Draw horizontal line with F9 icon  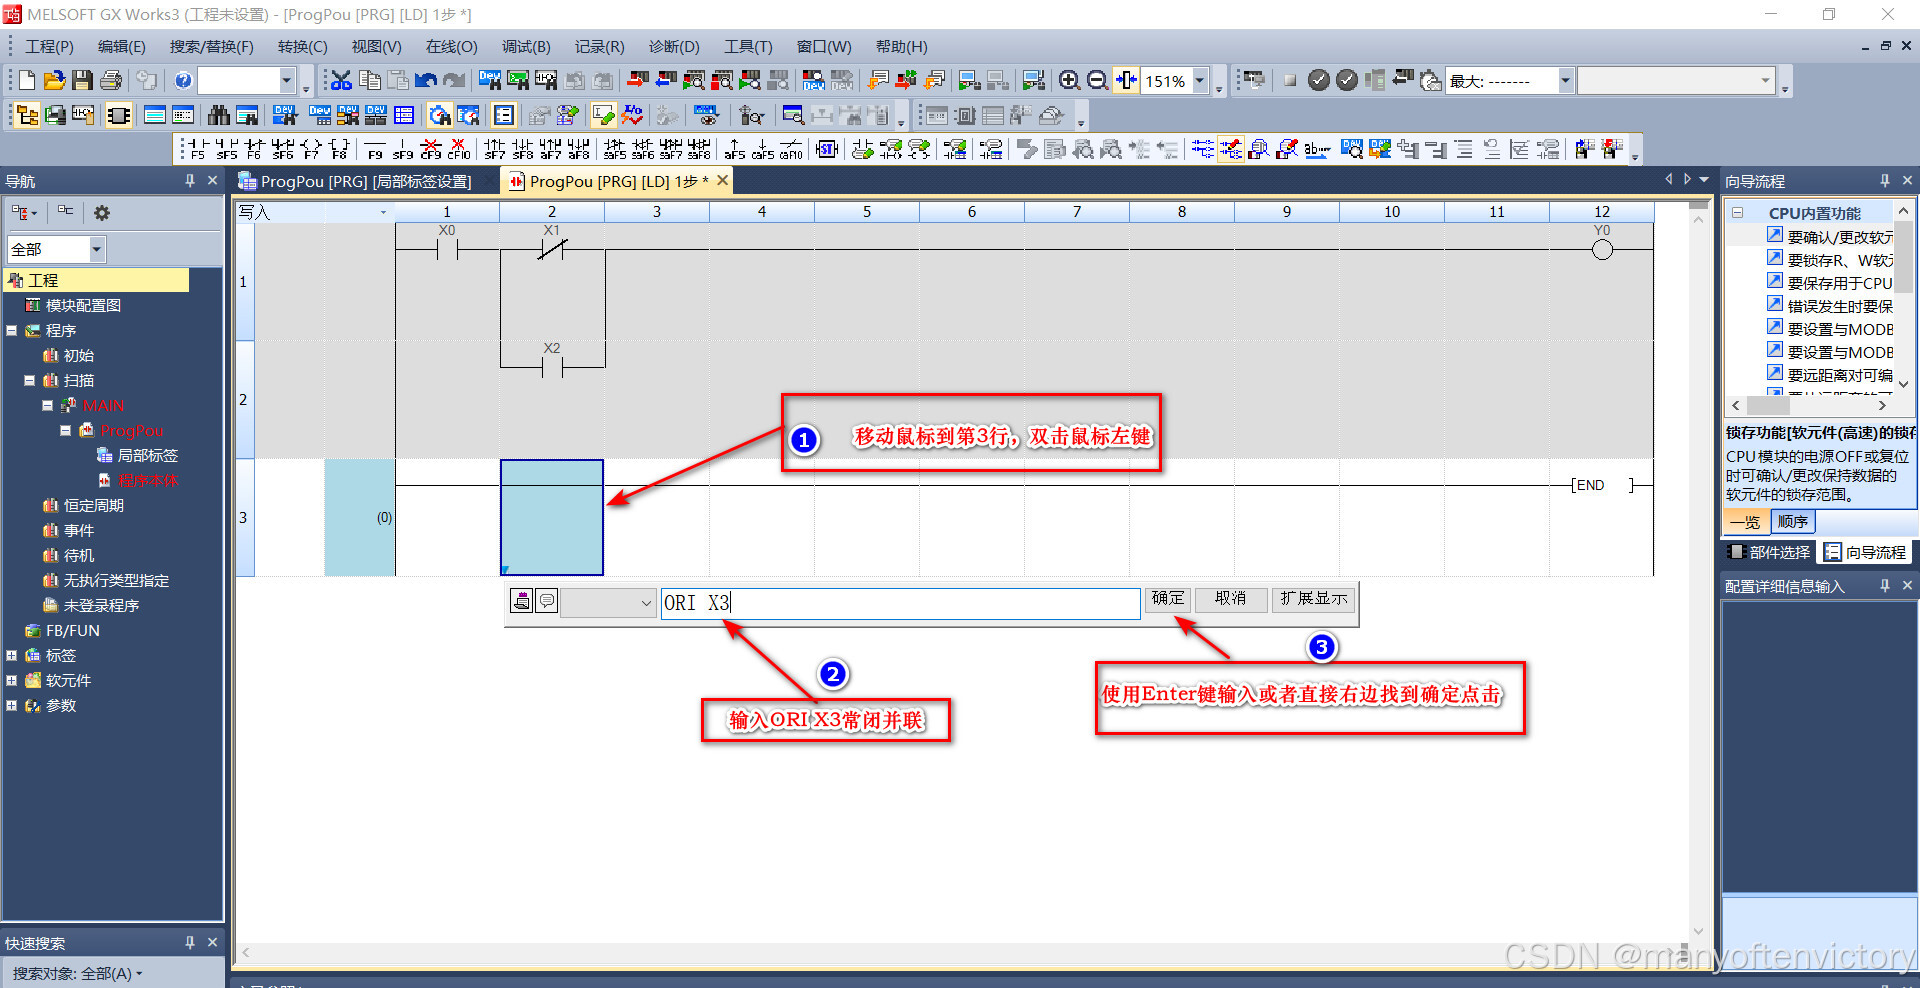[375, 149]
